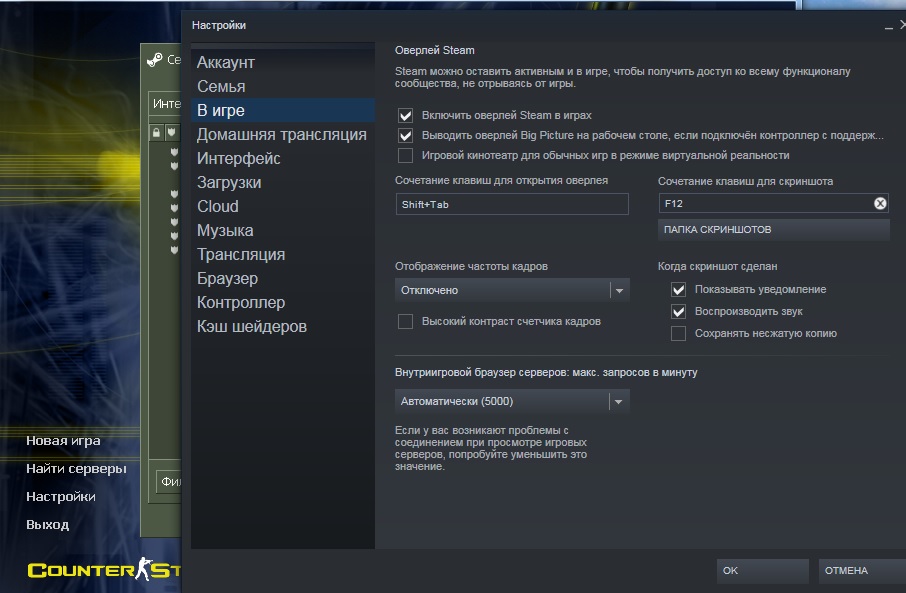Select the 'В игре' settings section
The height and width of the screenshot is (593, 906).
point(283,110)
